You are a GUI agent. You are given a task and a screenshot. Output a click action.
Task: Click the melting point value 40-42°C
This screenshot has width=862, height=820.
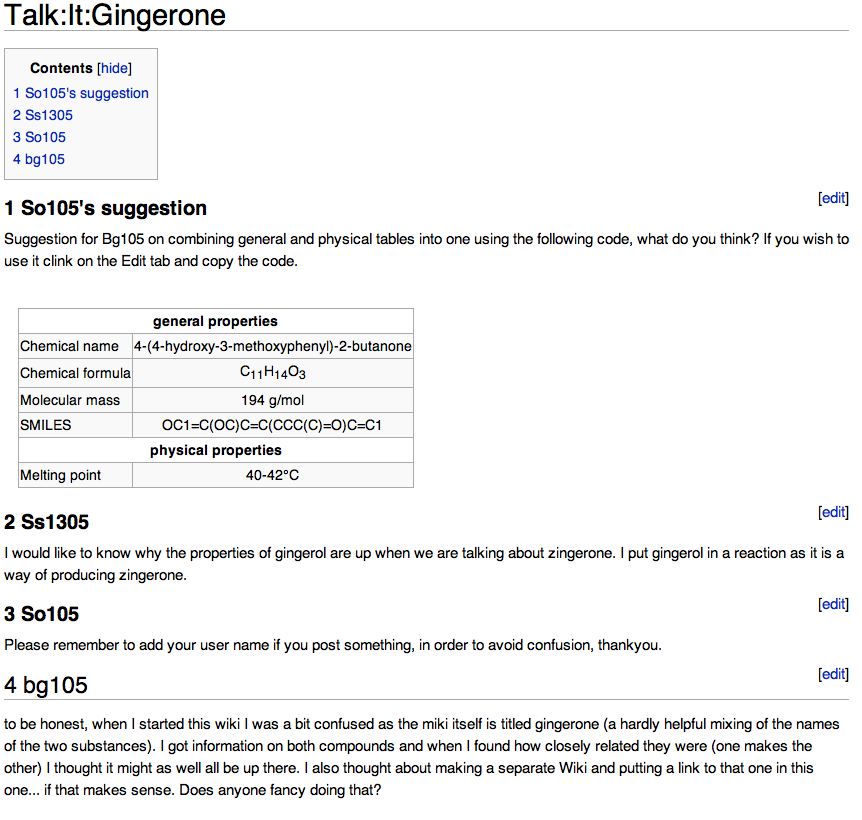272,475
